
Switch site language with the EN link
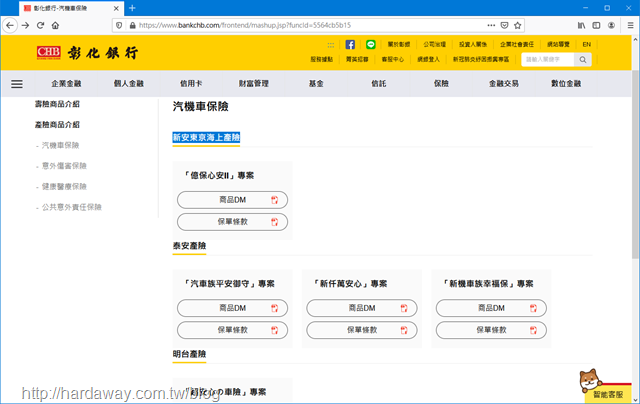tap(587, 44)
